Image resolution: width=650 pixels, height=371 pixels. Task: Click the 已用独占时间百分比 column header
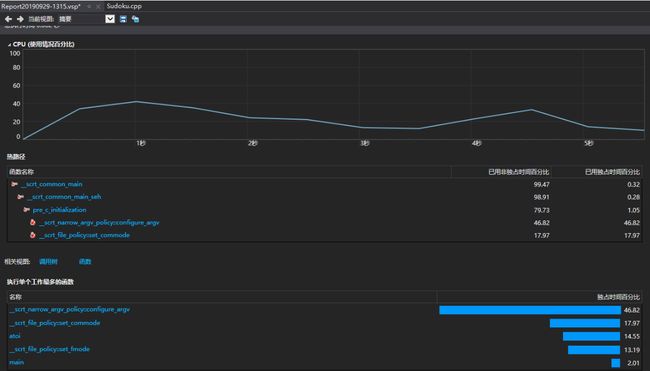point(597,172)
